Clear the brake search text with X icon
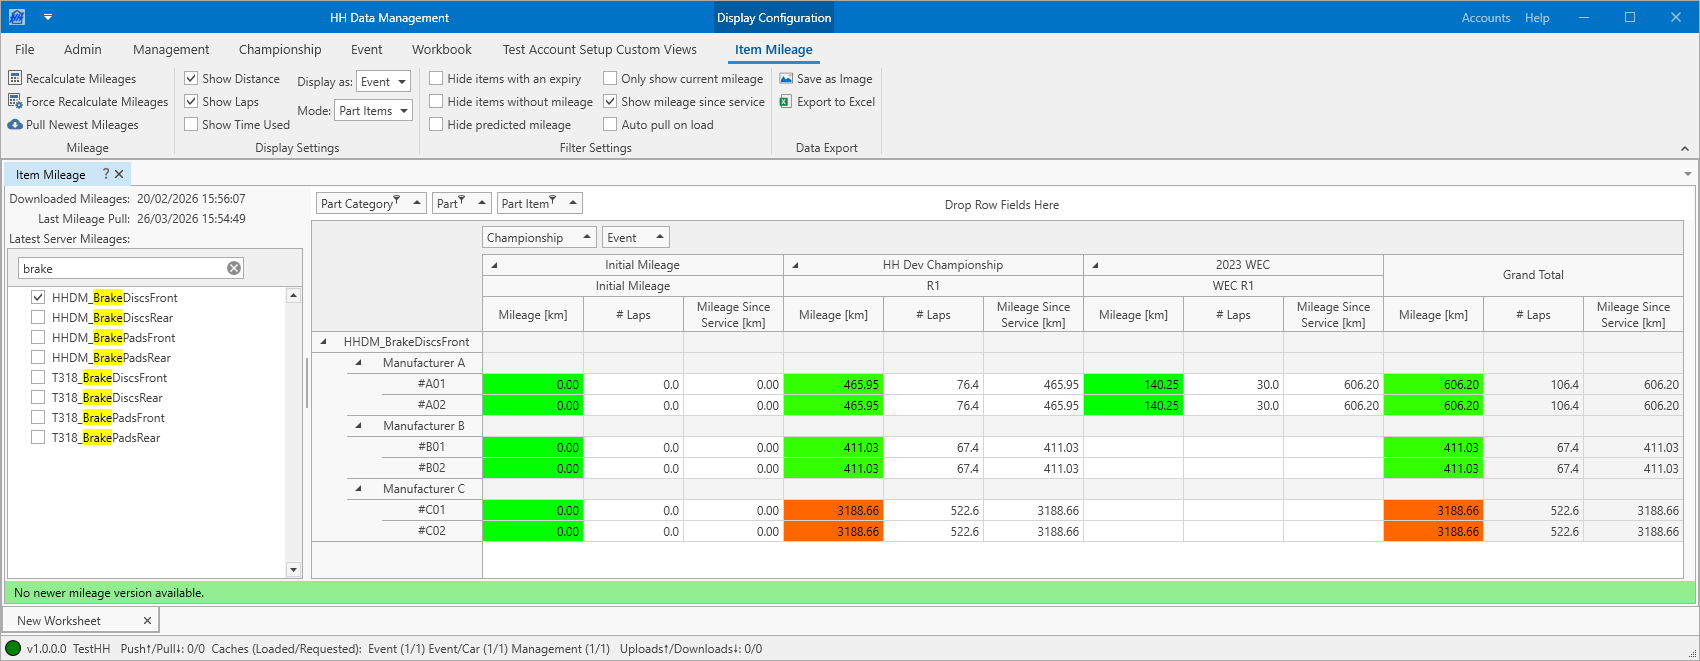Image resolution: width=1700 pixels, height=661 pixels. click(x=234, y=268)
